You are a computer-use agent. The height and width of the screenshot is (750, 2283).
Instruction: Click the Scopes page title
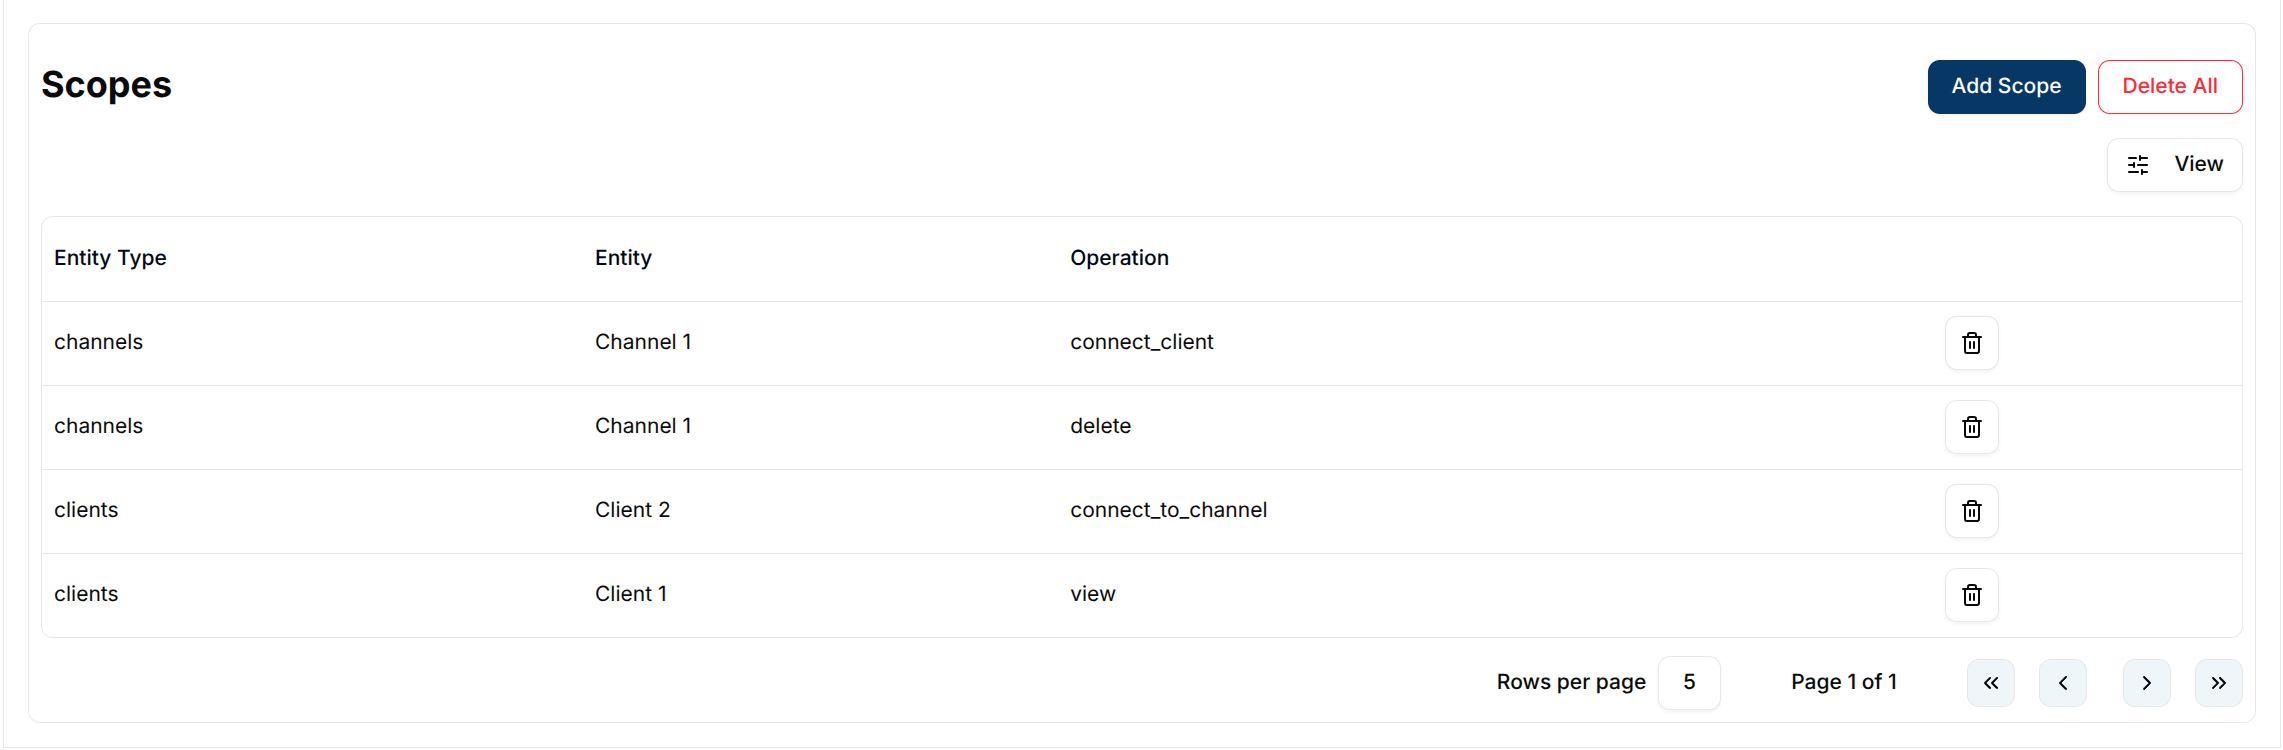pos(106,86)
